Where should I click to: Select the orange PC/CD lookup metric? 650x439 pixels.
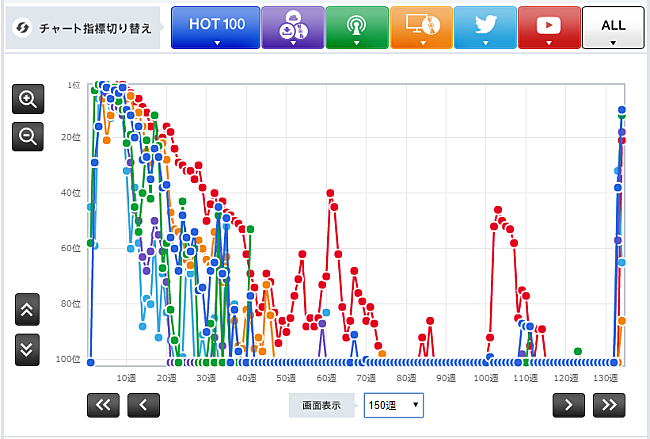click(x=421, y=27)
